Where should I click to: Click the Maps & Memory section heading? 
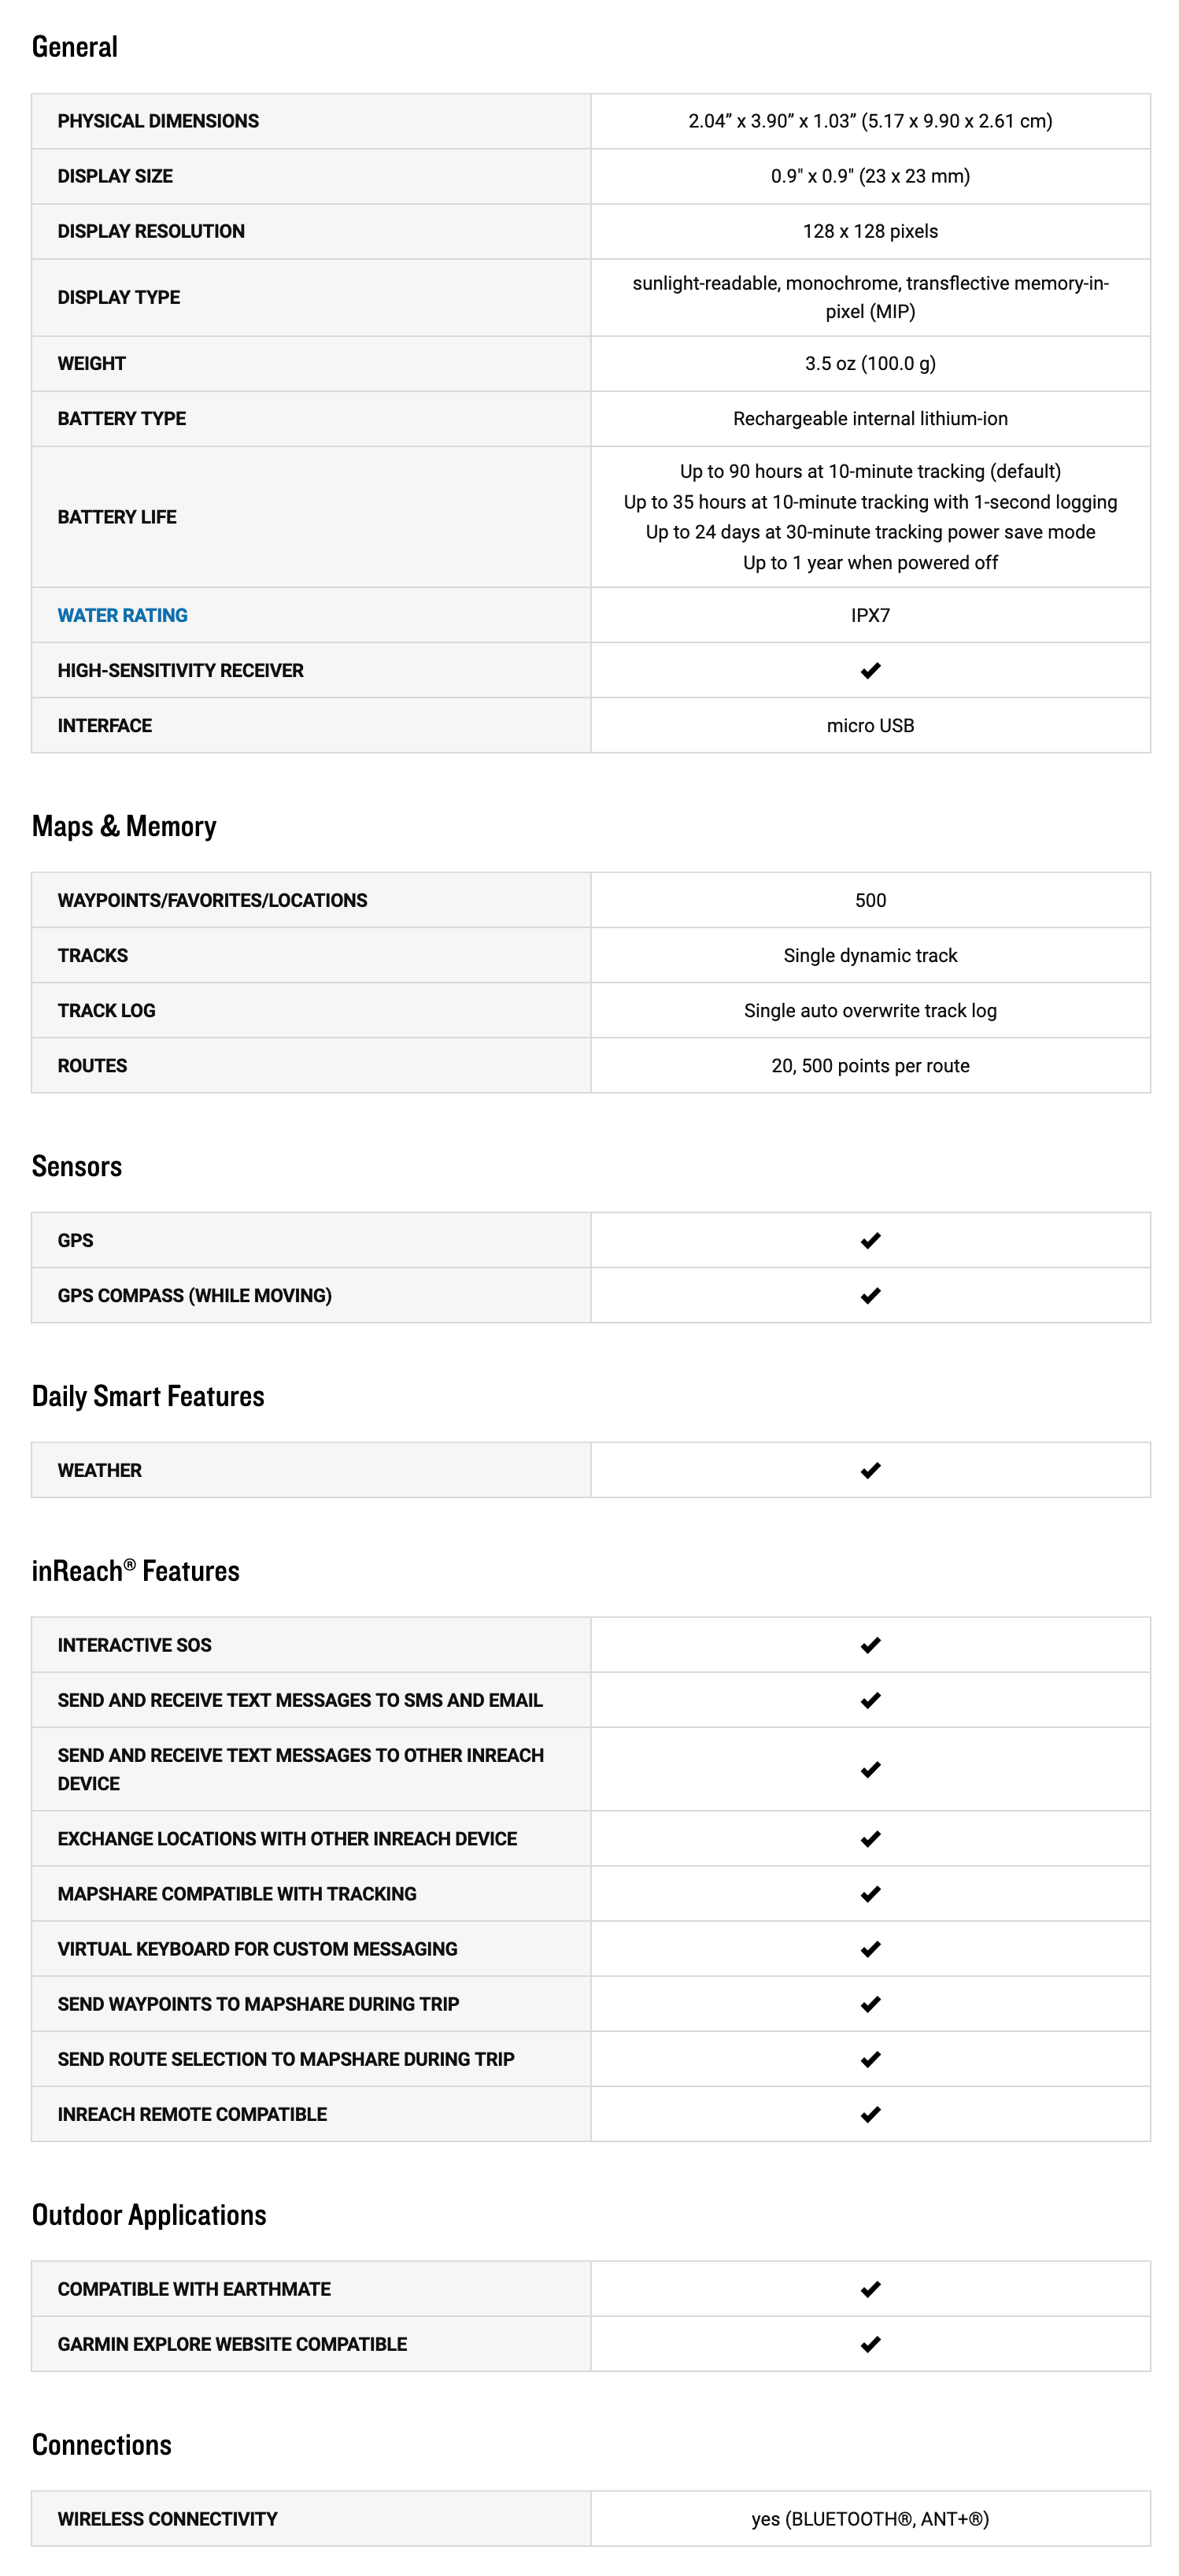point(124,826)
